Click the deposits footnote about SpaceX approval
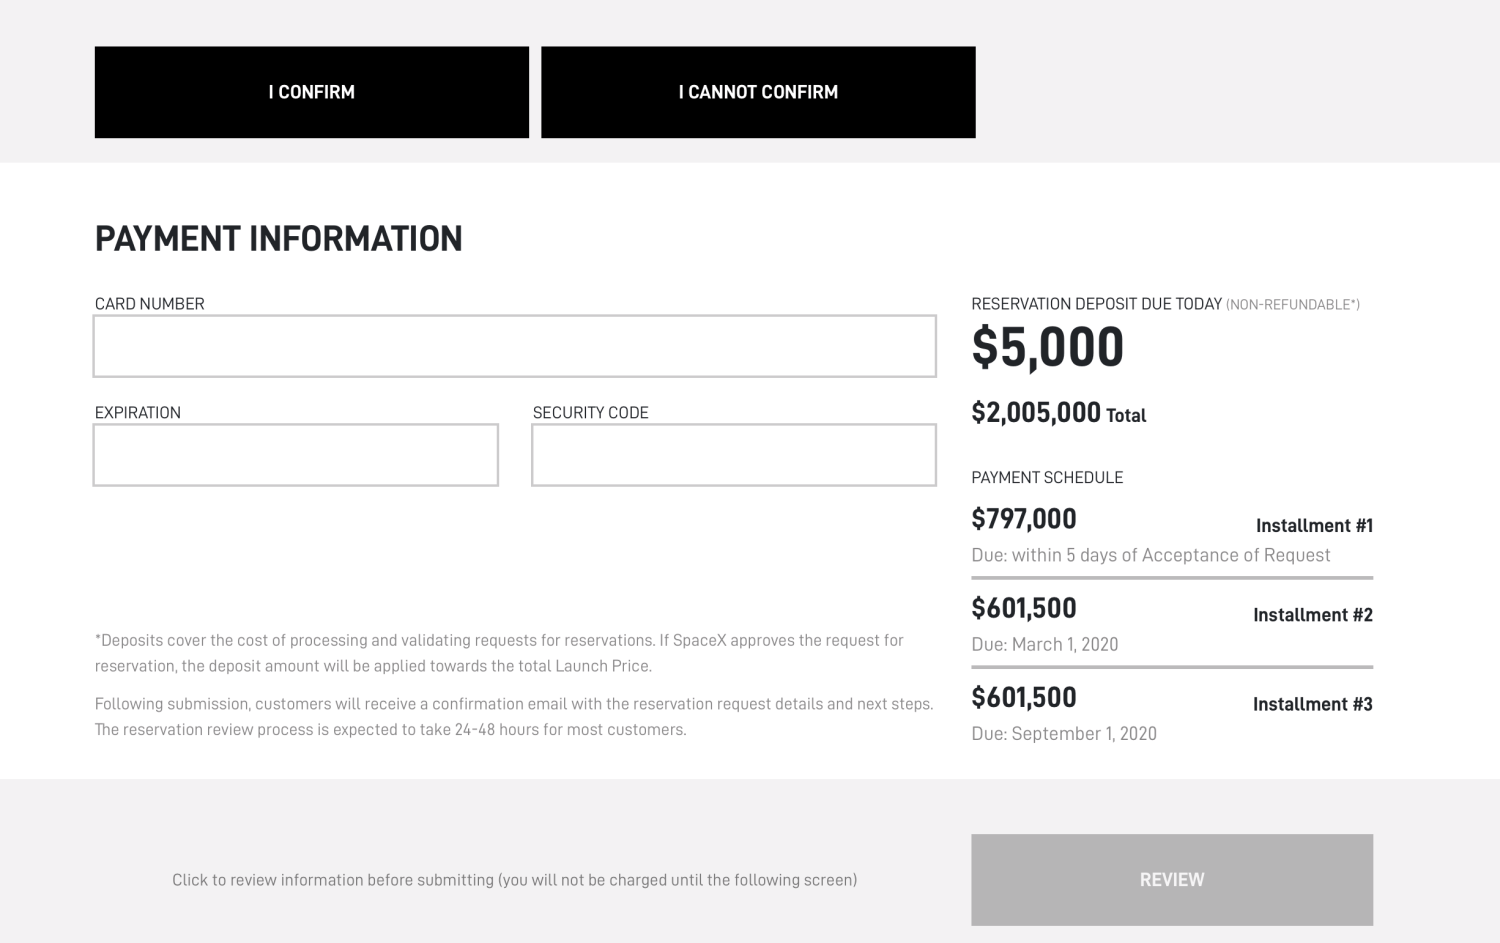 [498, 653]
